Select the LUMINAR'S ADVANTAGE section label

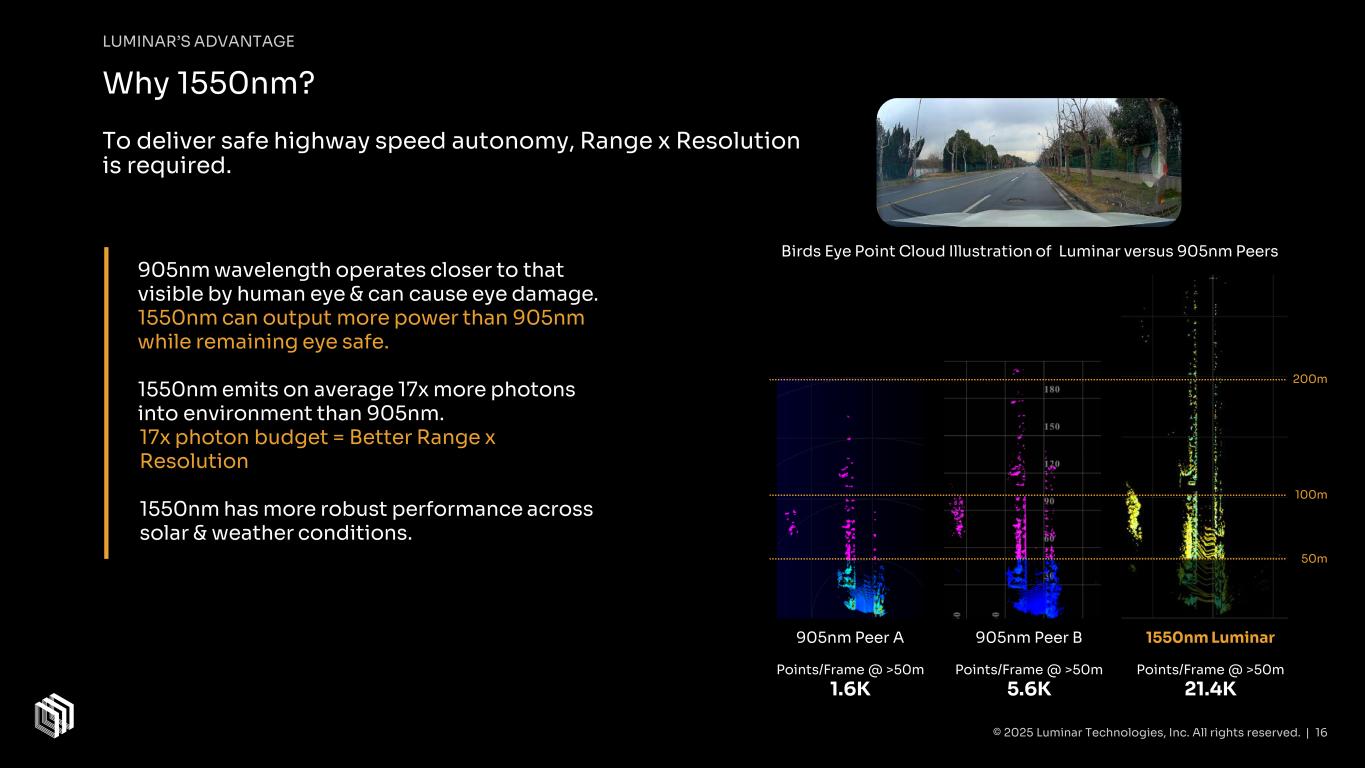(198, 41)
